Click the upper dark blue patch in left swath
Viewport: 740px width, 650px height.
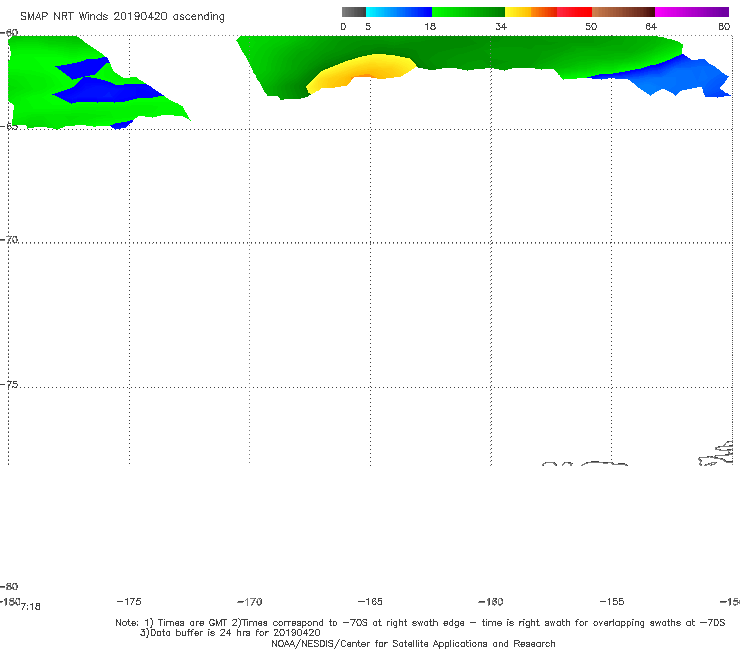[83, 68]
